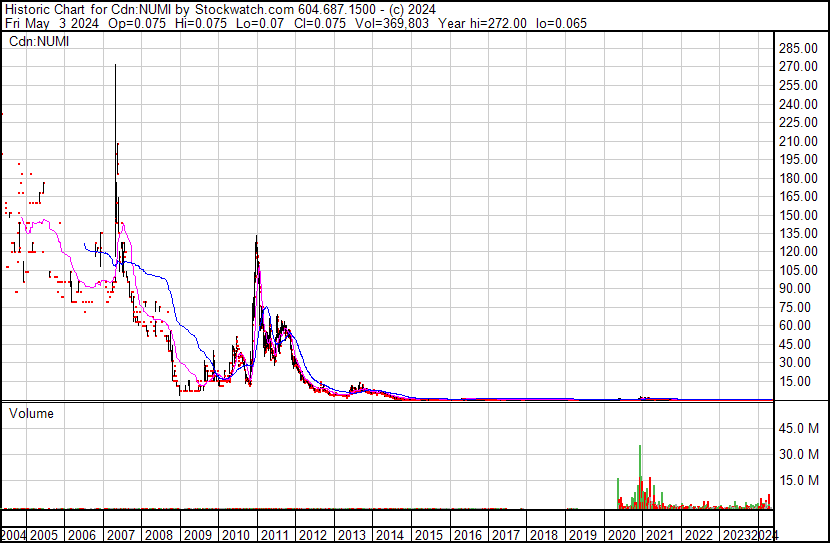Select the 2007 year marker on time axis
This screenshot has height=543, width=830.
pos(121,535)
